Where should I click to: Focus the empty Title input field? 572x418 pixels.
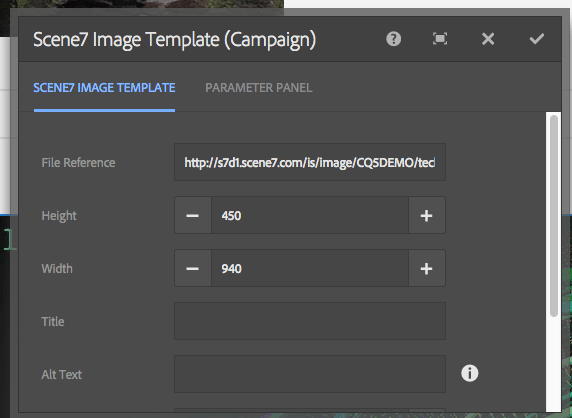coord(310,321)
